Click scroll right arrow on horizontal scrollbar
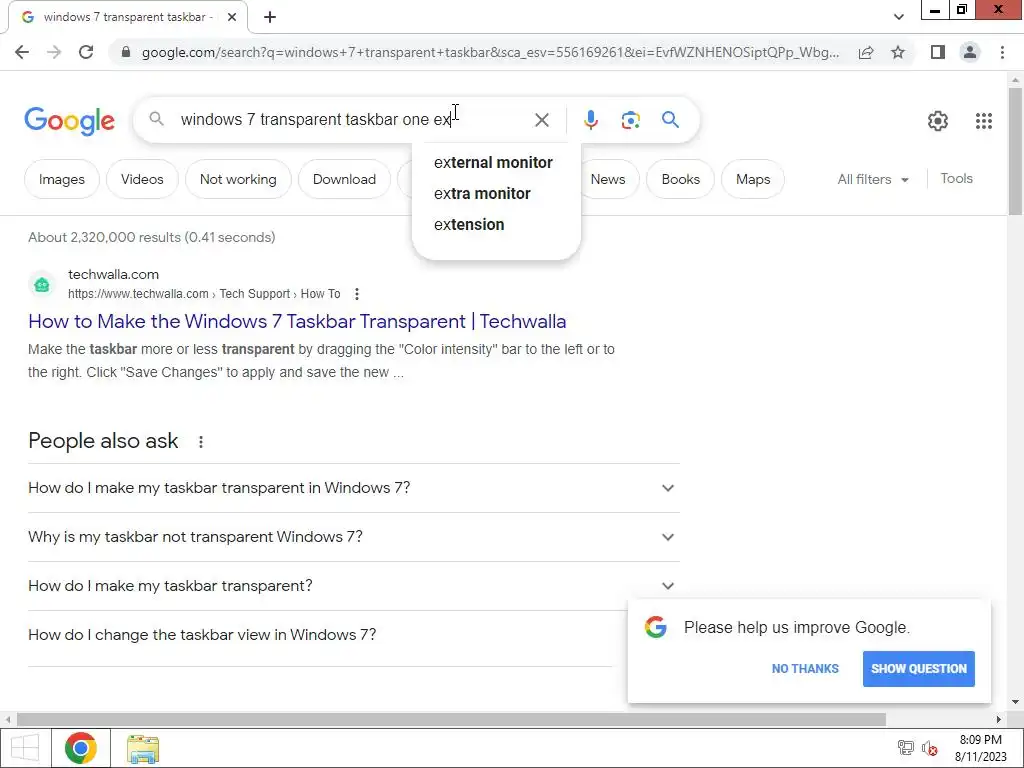This screenshot has height=768, width=1024. [x=999, y=719]
